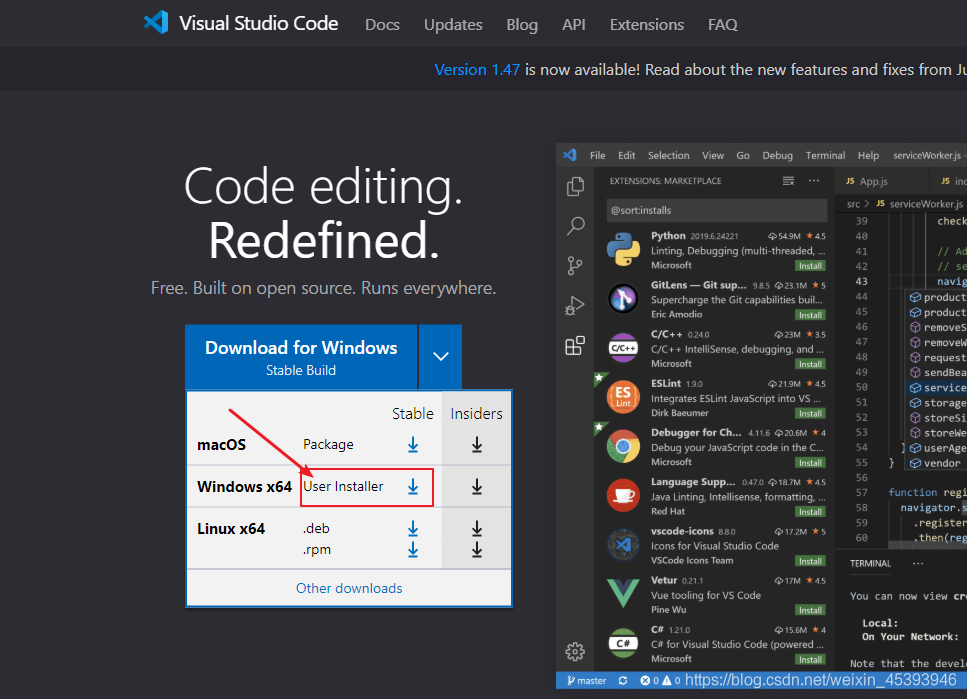
Task: Open Debug menu in editor screenshot
Action: tap(777, 155)
